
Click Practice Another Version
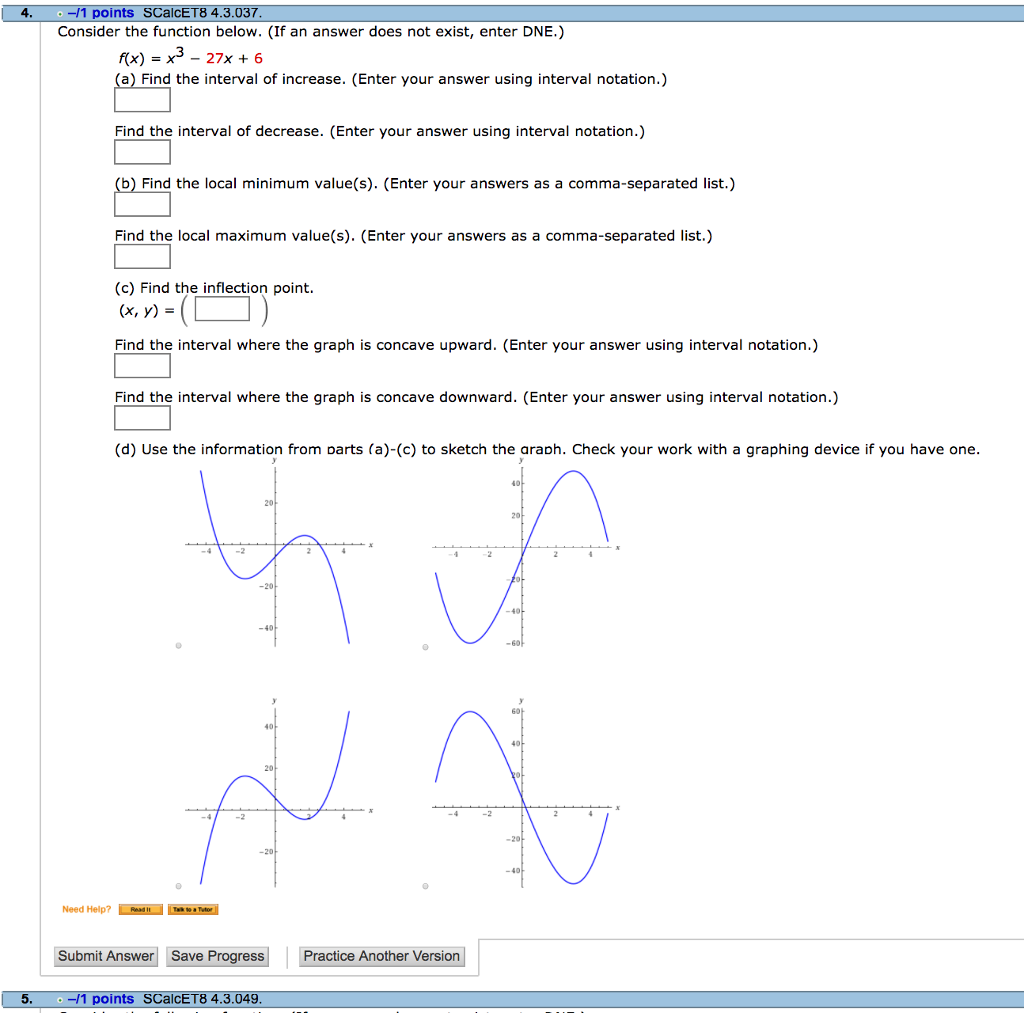pyautogui.click(x=381, y=955)
